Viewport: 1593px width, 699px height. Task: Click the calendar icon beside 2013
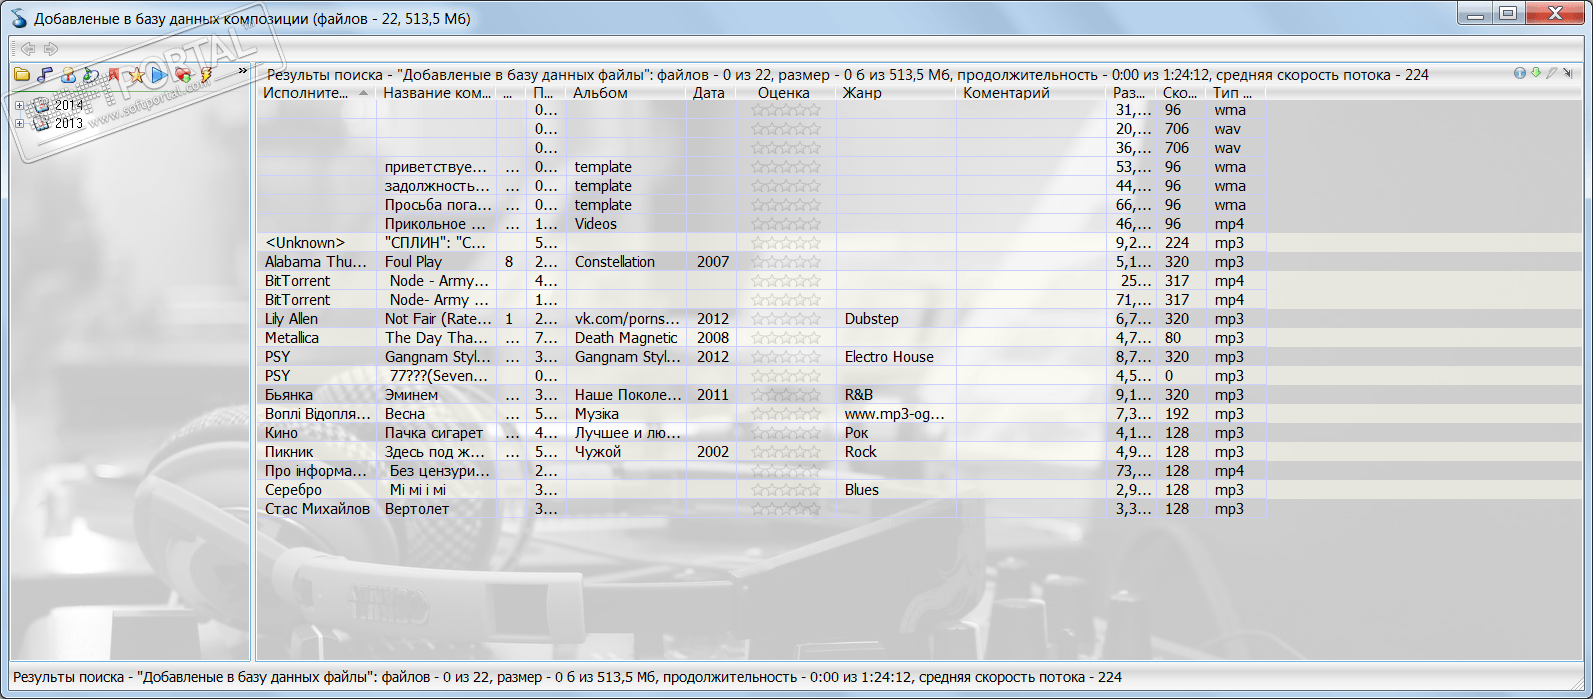(x=41, y=124)
